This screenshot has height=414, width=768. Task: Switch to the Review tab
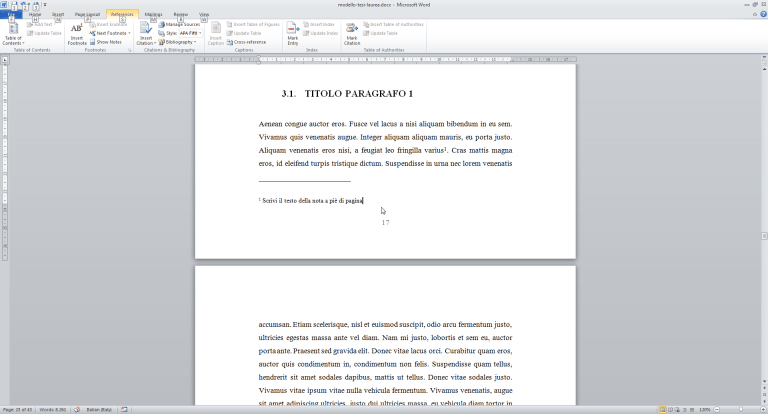[180, 15]
